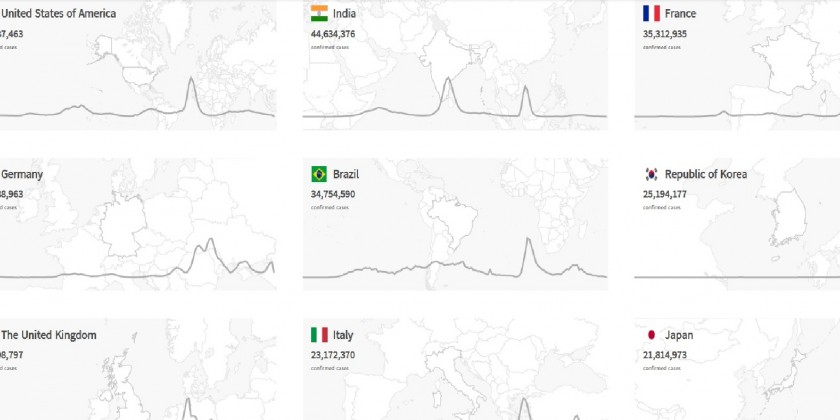This screenshot has height=420, width=840.
Task: Click the Republic of Korea flag icon
Action: (x=650, y=174)
